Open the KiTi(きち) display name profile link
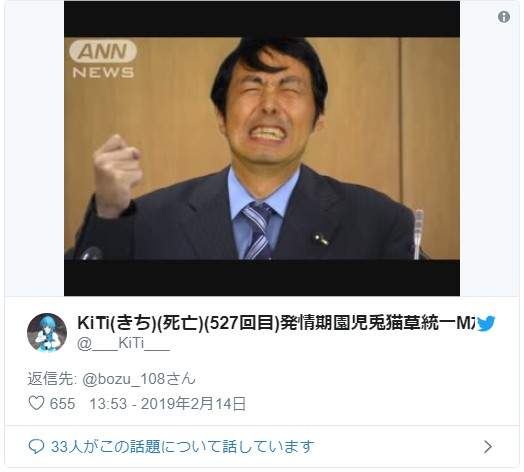Viewport: 524px width, 472px height. pyautogui.click(x=275, y=323)
